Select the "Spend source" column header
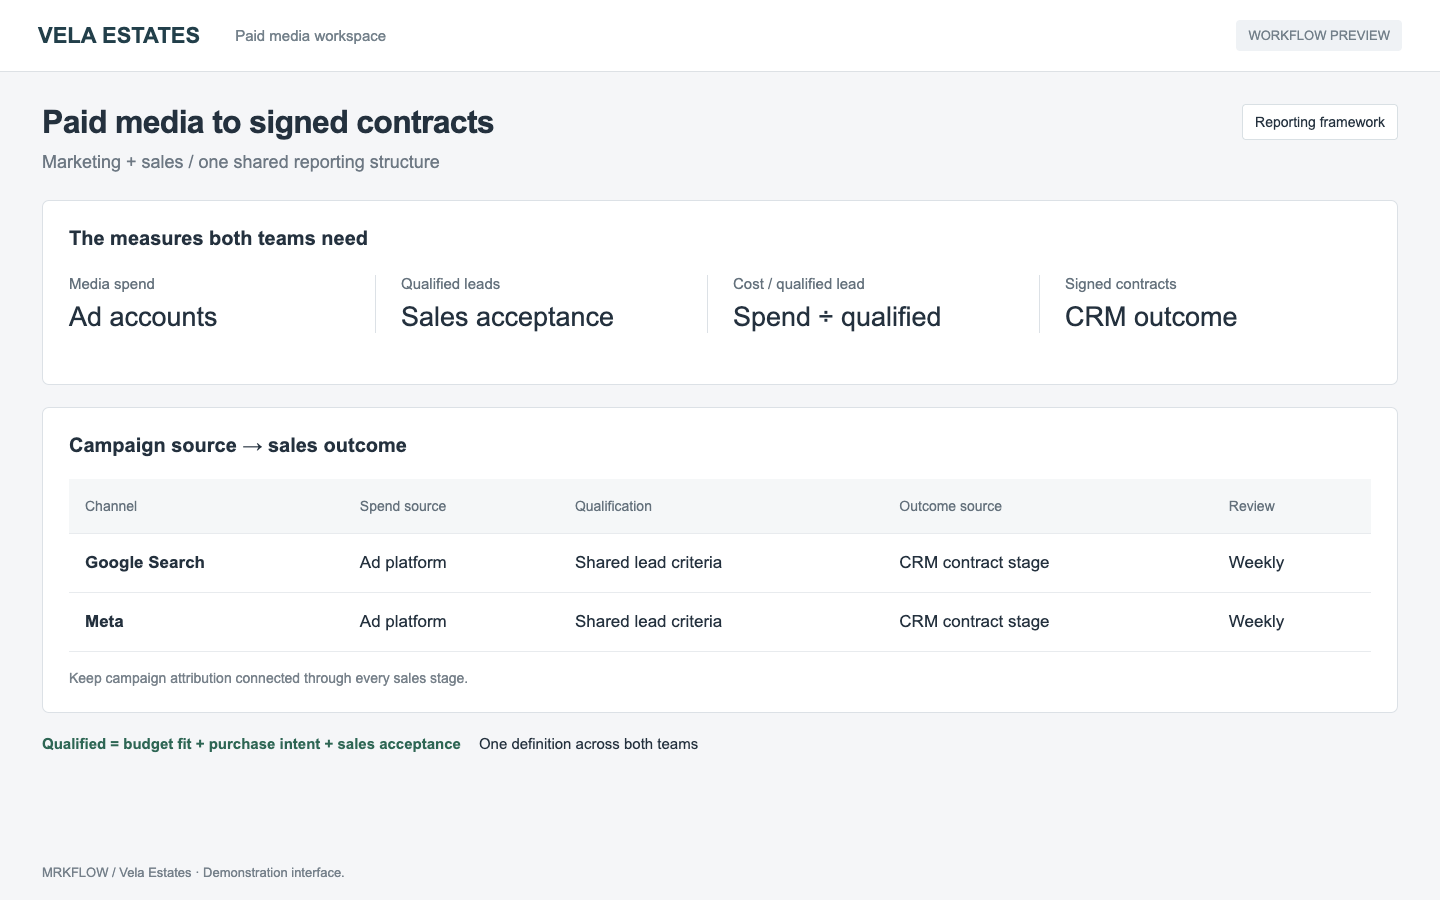Image resolution: width=1440 pixels, height=900 pixels. pyautogui.click(x=403, y=506)
